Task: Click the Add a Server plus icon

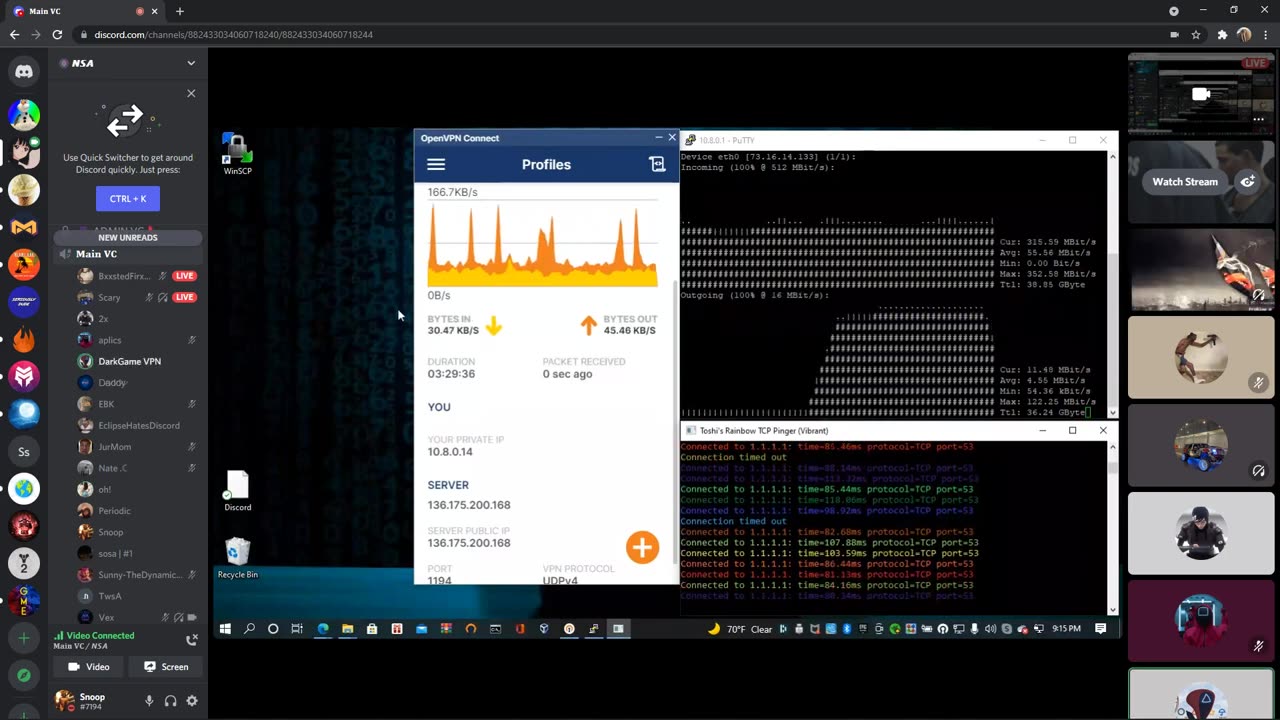Action: click(x=24, y=638)
